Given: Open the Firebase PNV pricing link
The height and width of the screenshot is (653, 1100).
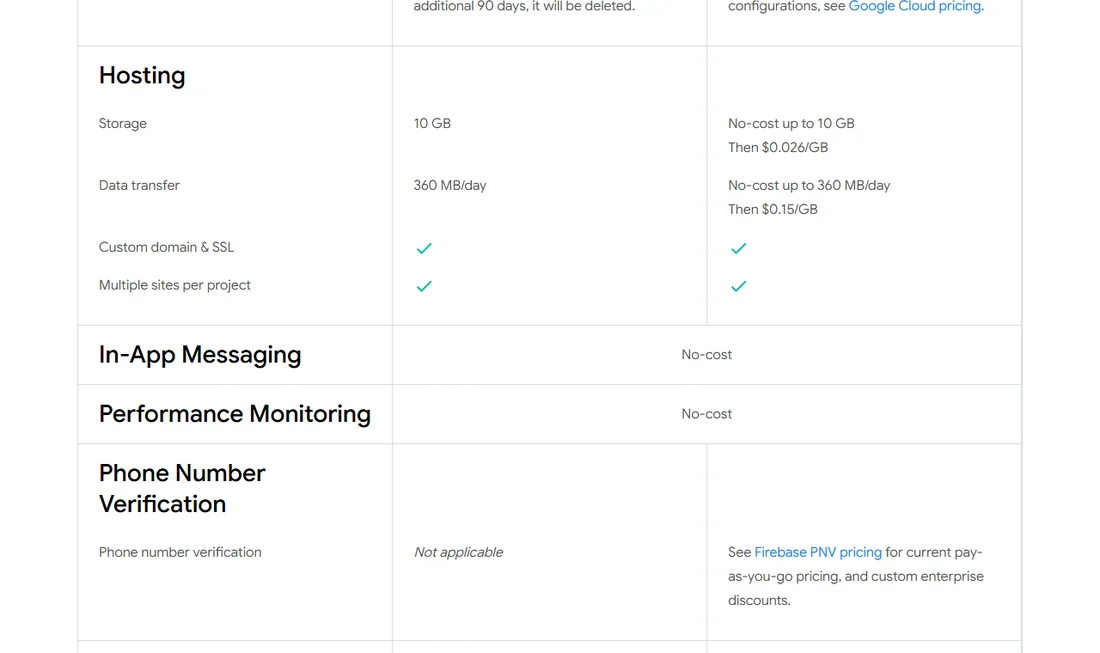Looking at the screenshot, I should 818,552.
